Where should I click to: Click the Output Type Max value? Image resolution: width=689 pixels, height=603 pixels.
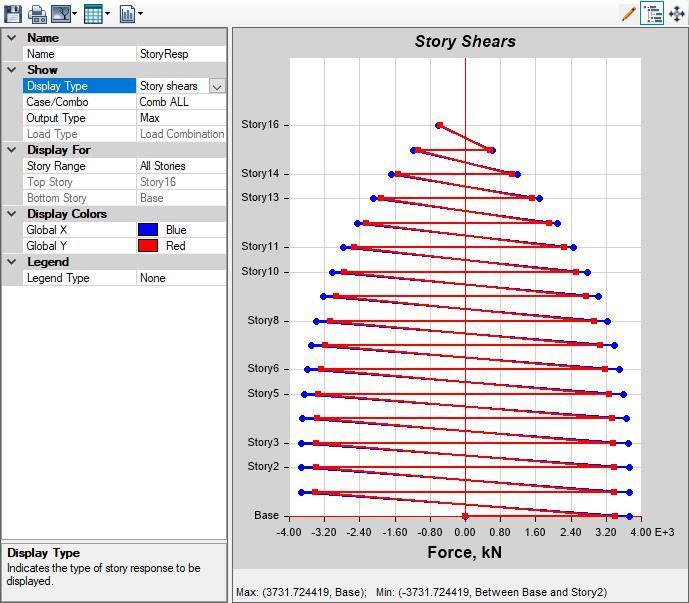click(181, 118)
